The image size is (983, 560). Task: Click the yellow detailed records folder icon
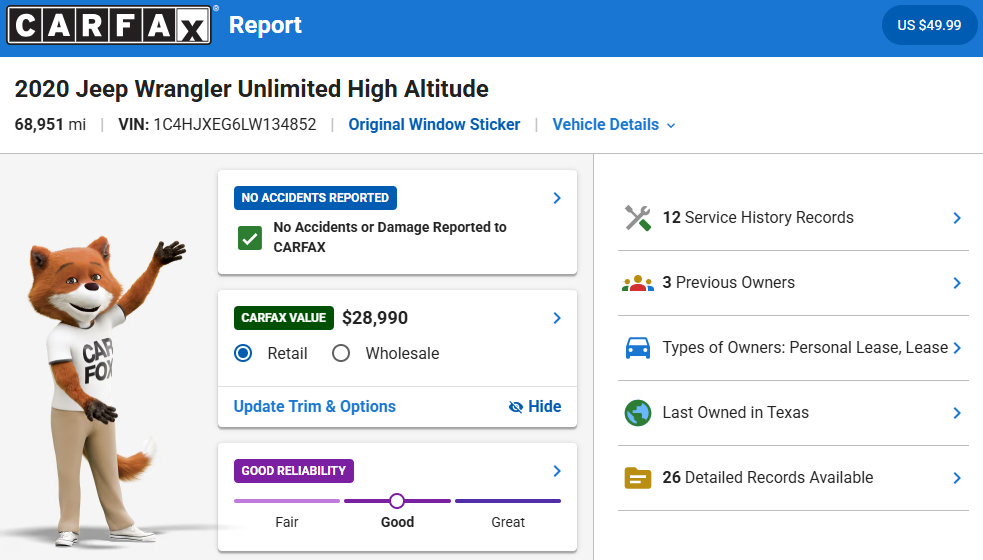point(638,478)
